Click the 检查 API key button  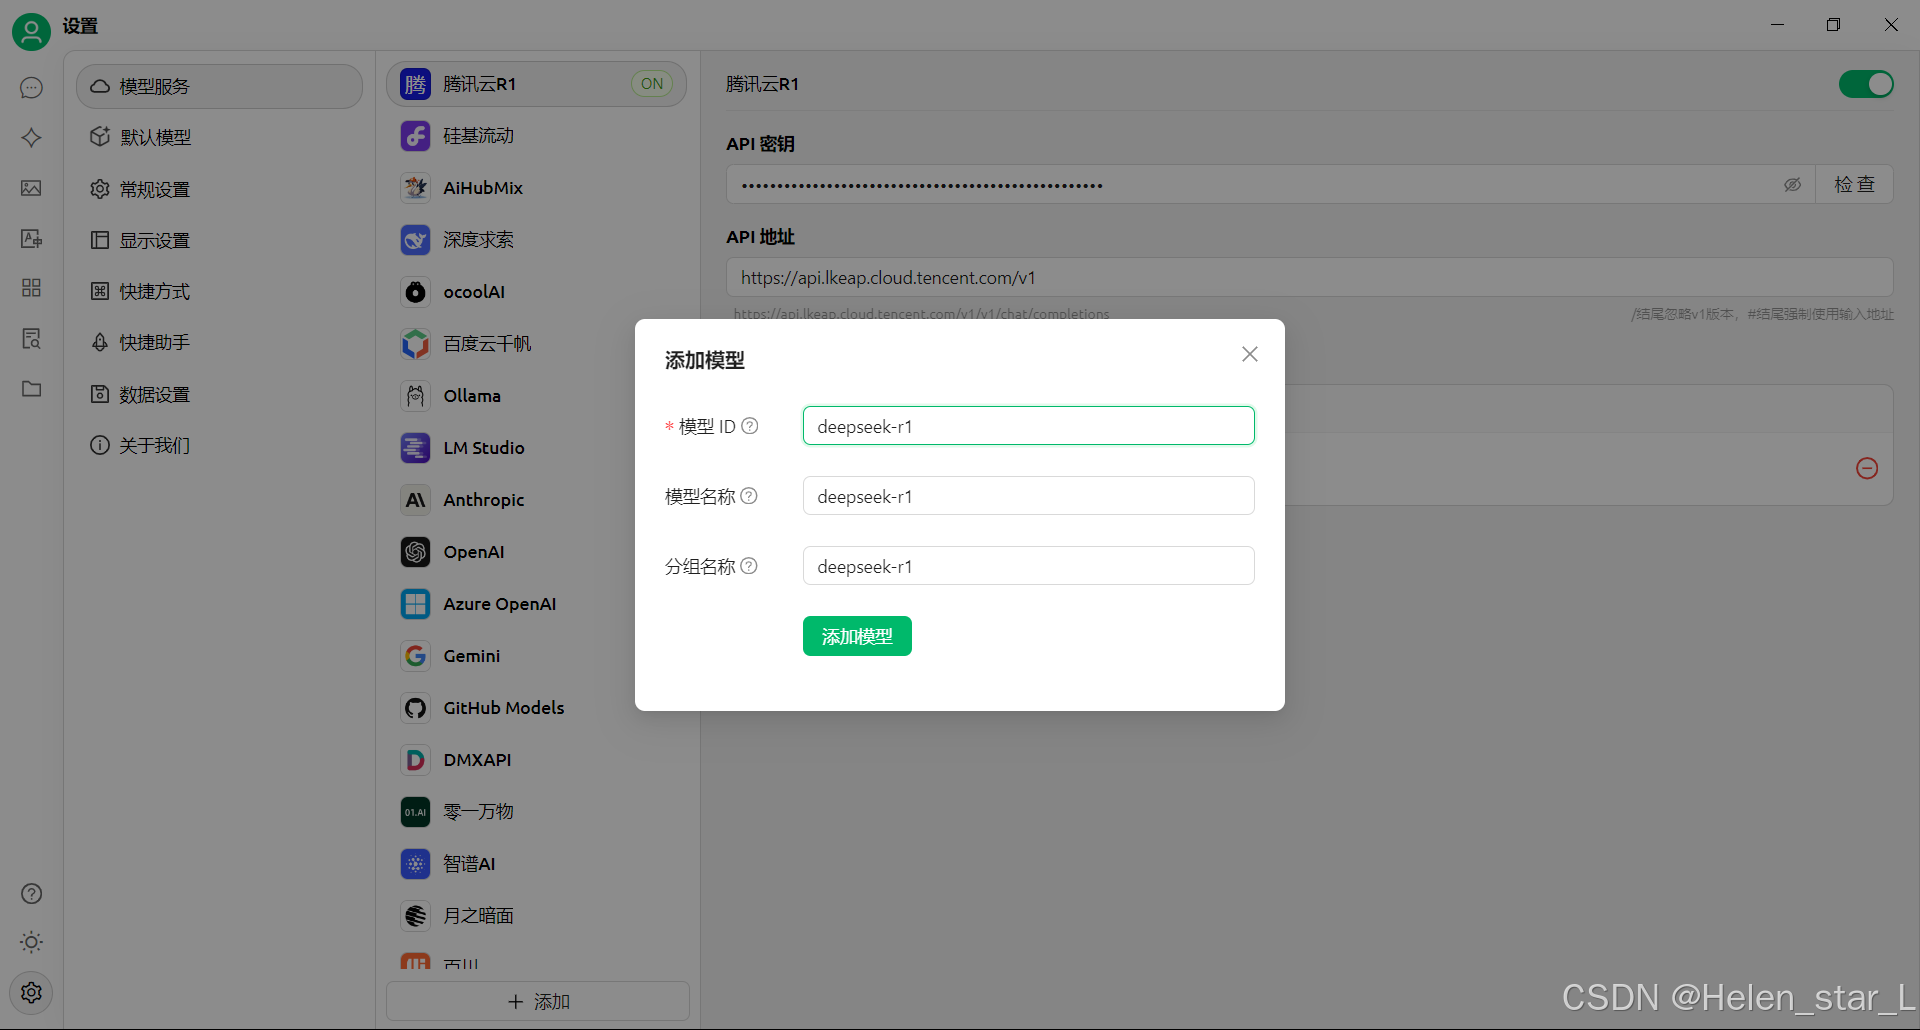tap(1854, 184)
